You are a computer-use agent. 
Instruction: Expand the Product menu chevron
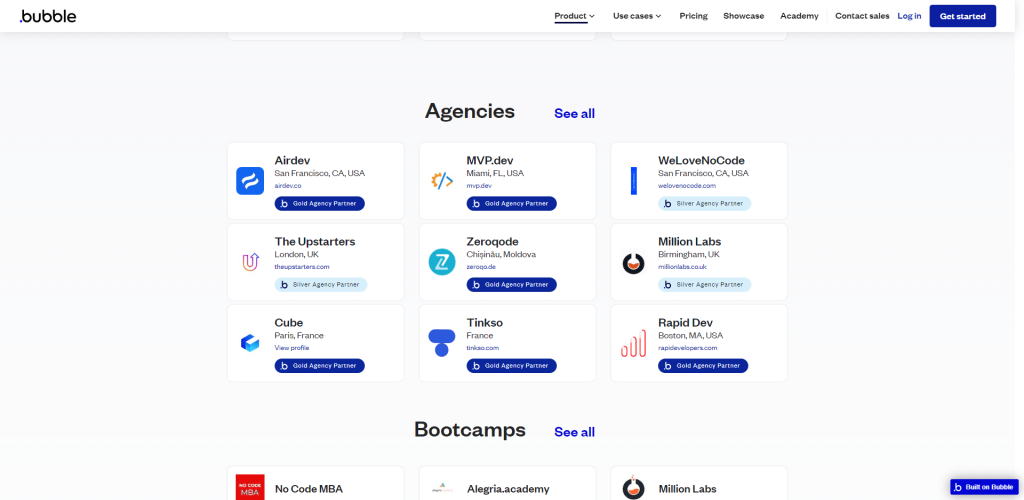click(x=592, y=16)
